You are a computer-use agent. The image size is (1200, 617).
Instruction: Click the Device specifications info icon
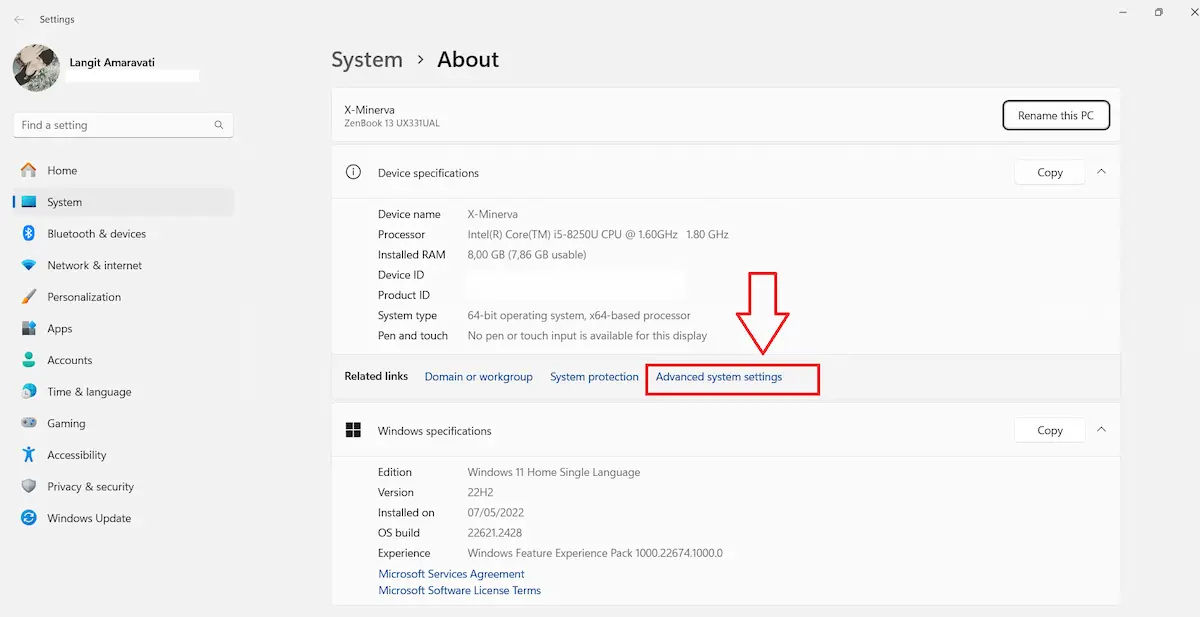tap(353, 172)
